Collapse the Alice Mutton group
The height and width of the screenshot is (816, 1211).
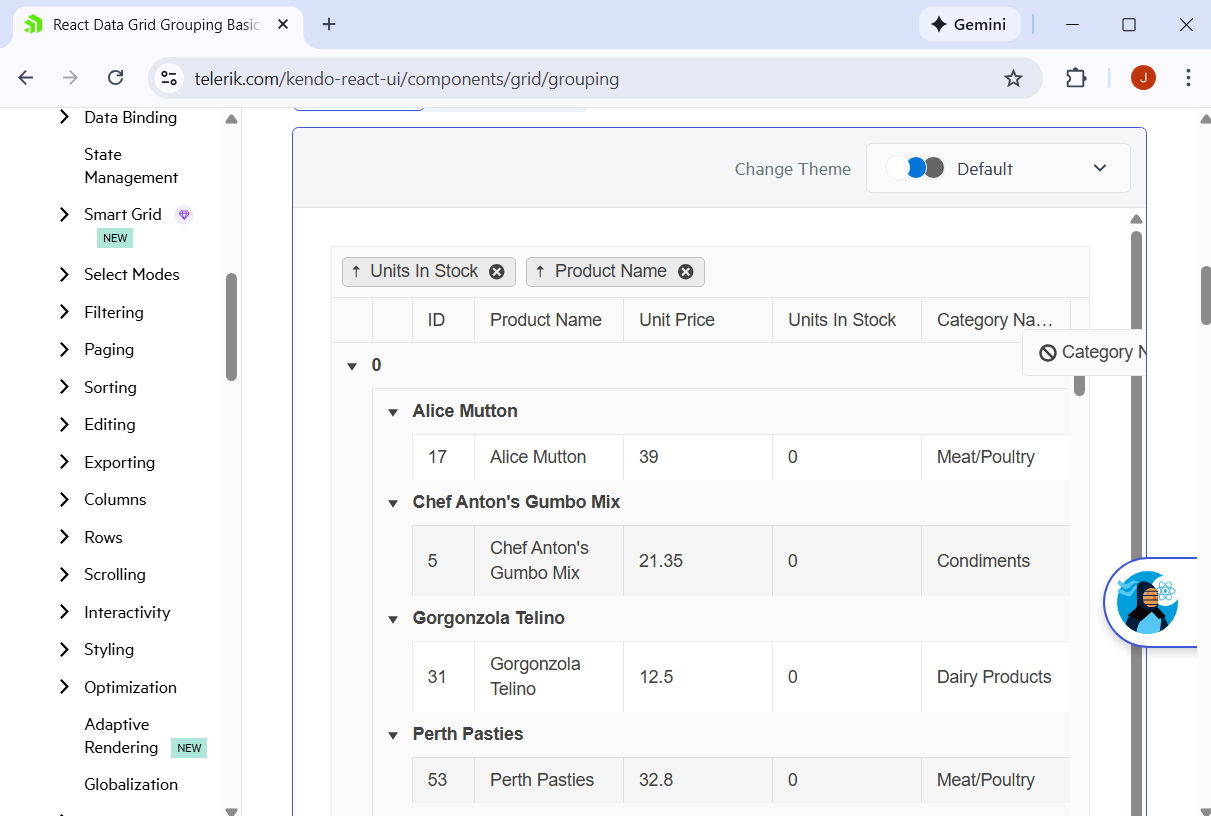(x=393, y=412)
